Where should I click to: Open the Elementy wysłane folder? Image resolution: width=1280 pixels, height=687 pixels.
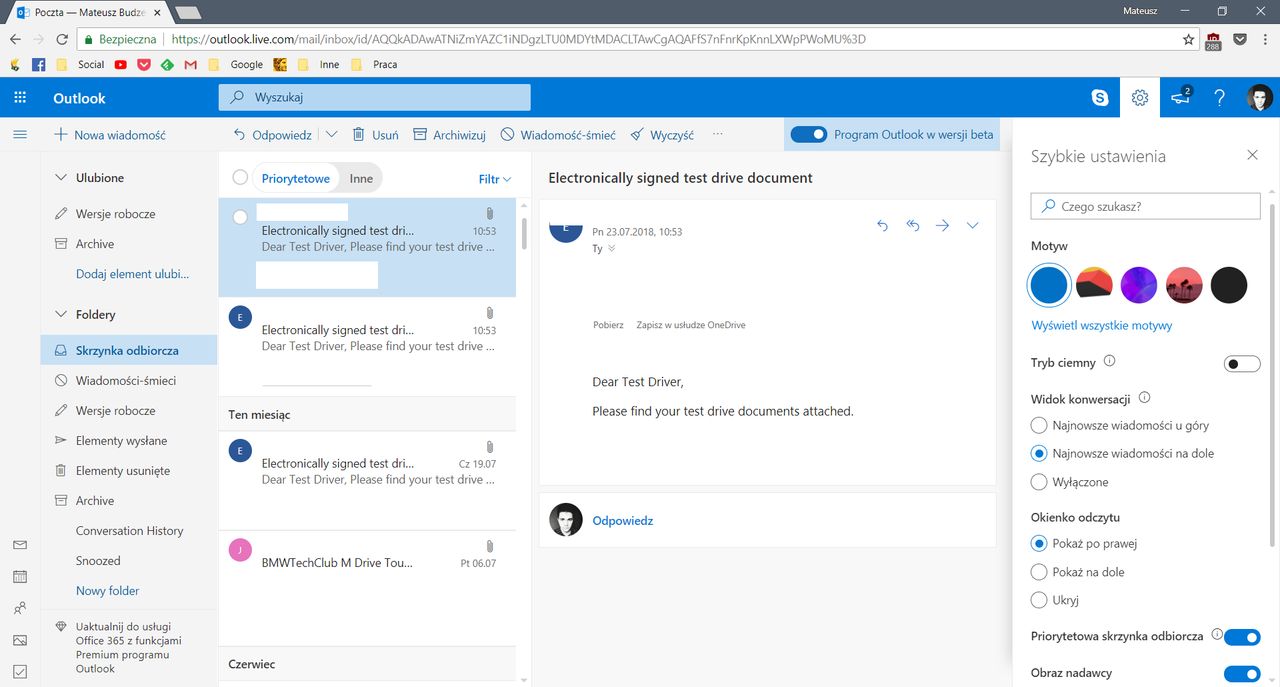pyautogui.click(x=121, y=441)
